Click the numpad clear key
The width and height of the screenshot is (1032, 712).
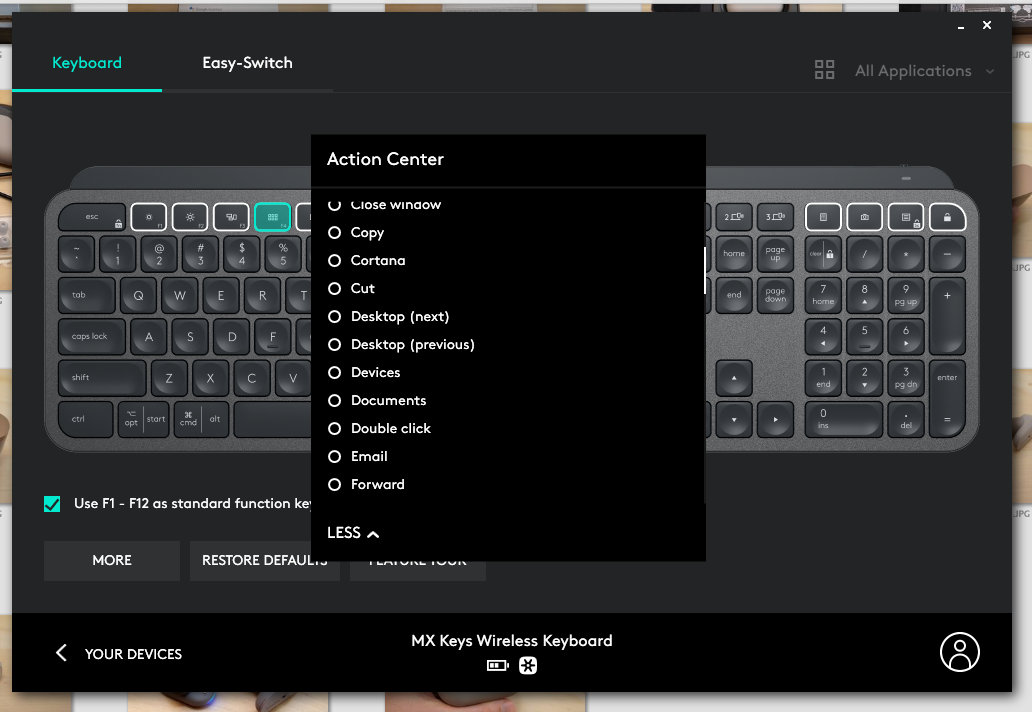point(823,254)
